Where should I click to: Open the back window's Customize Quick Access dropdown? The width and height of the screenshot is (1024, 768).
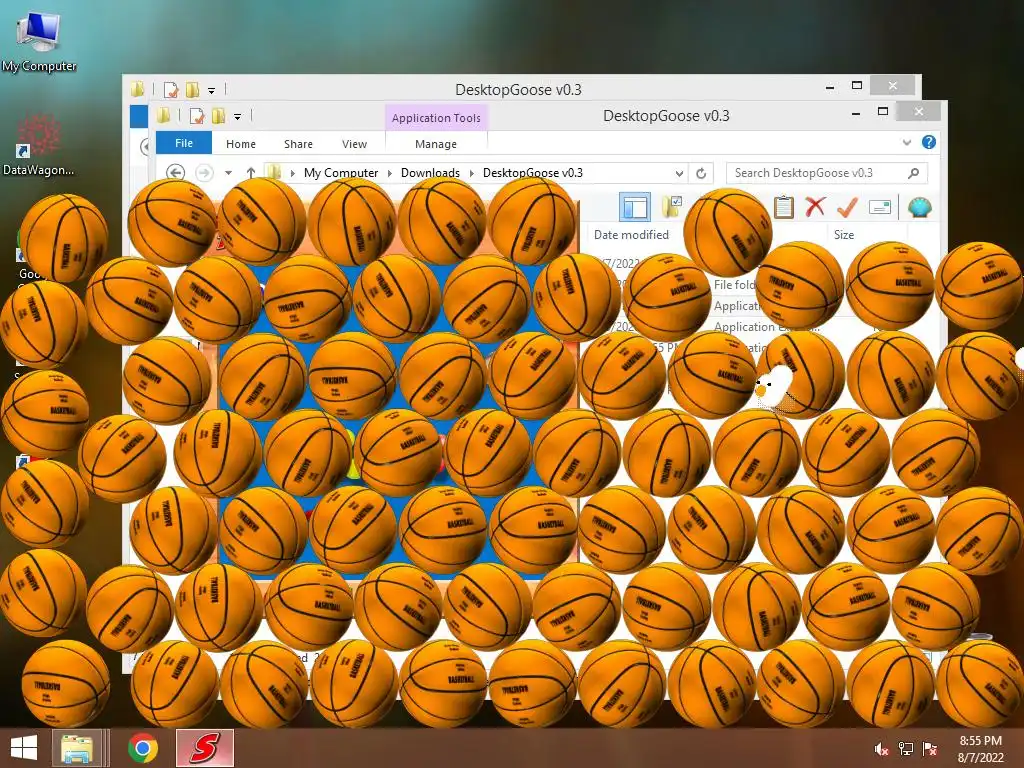point(212,91)
